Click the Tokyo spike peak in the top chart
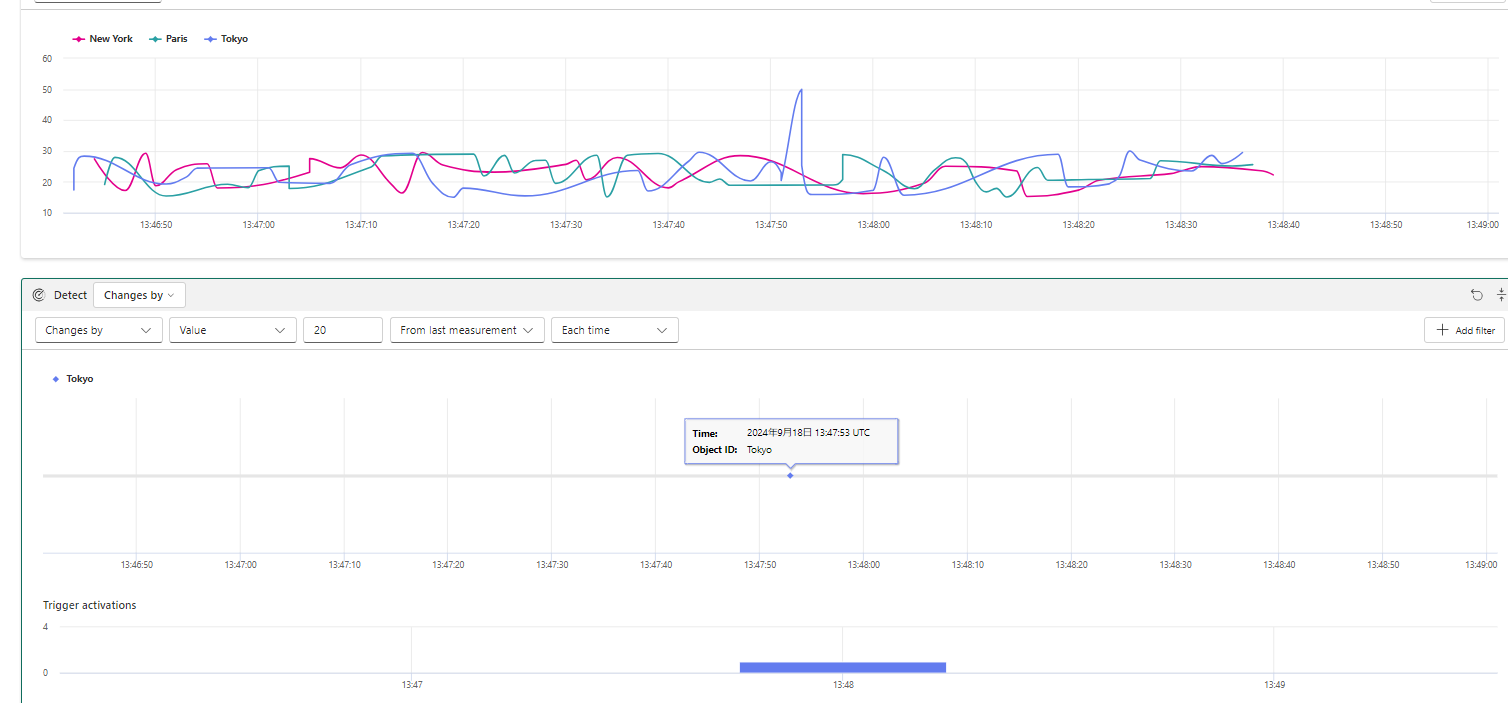This screenshot has height=703, width=1508. [801, 90]
